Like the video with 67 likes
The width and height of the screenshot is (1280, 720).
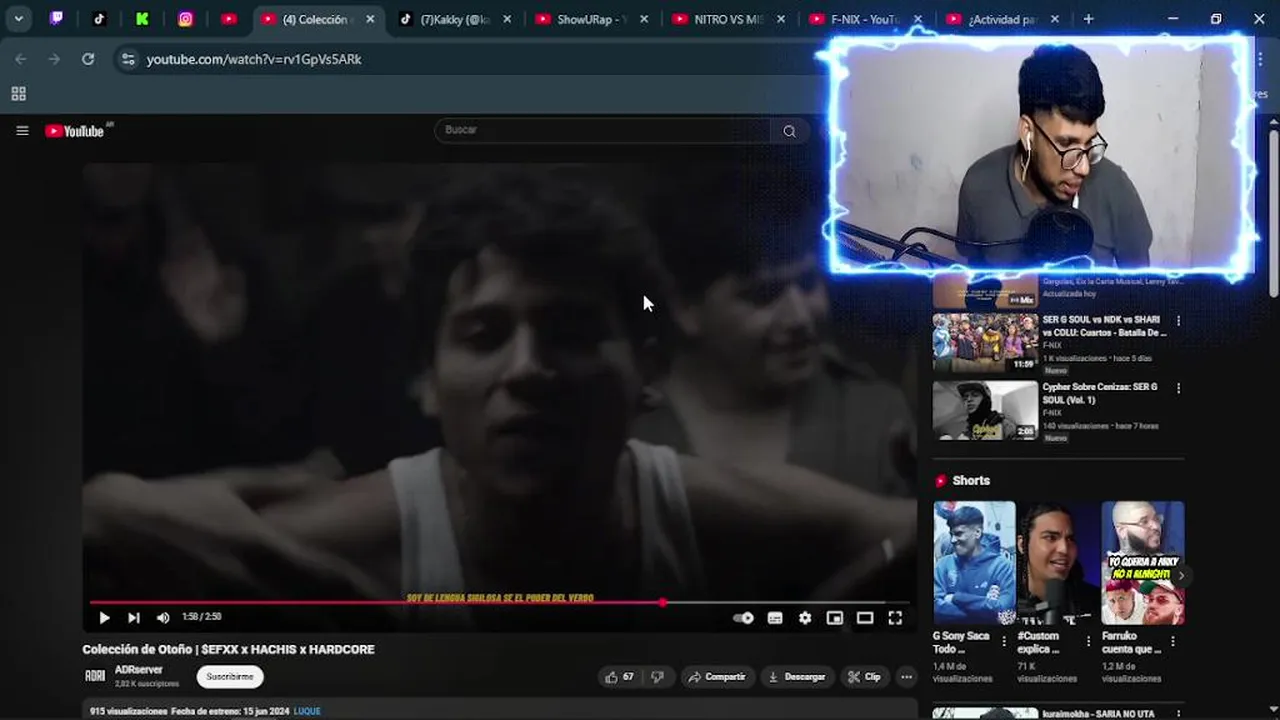(619, 677)
